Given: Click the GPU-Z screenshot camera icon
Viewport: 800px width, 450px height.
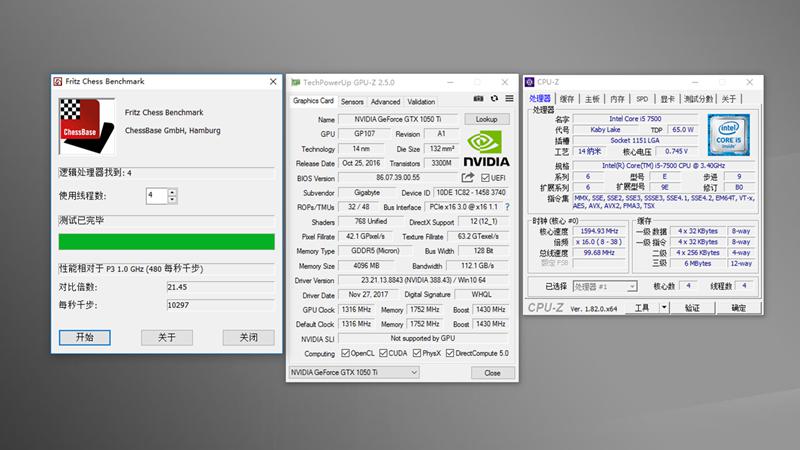Looking at the screenshot, I should point(479,98).
